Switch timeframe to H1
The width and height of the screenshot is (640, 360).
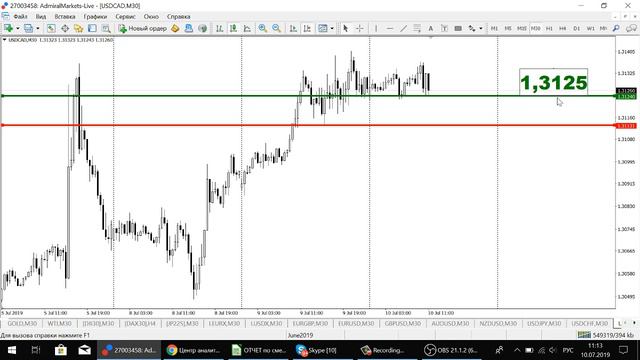549,28
